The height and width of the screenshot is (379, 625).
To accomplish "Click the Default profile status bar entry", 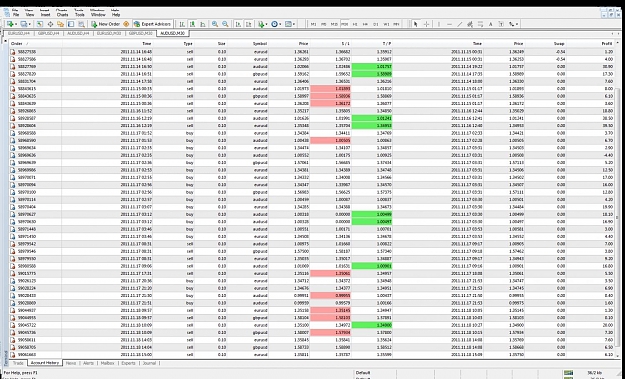I will 363,373.
